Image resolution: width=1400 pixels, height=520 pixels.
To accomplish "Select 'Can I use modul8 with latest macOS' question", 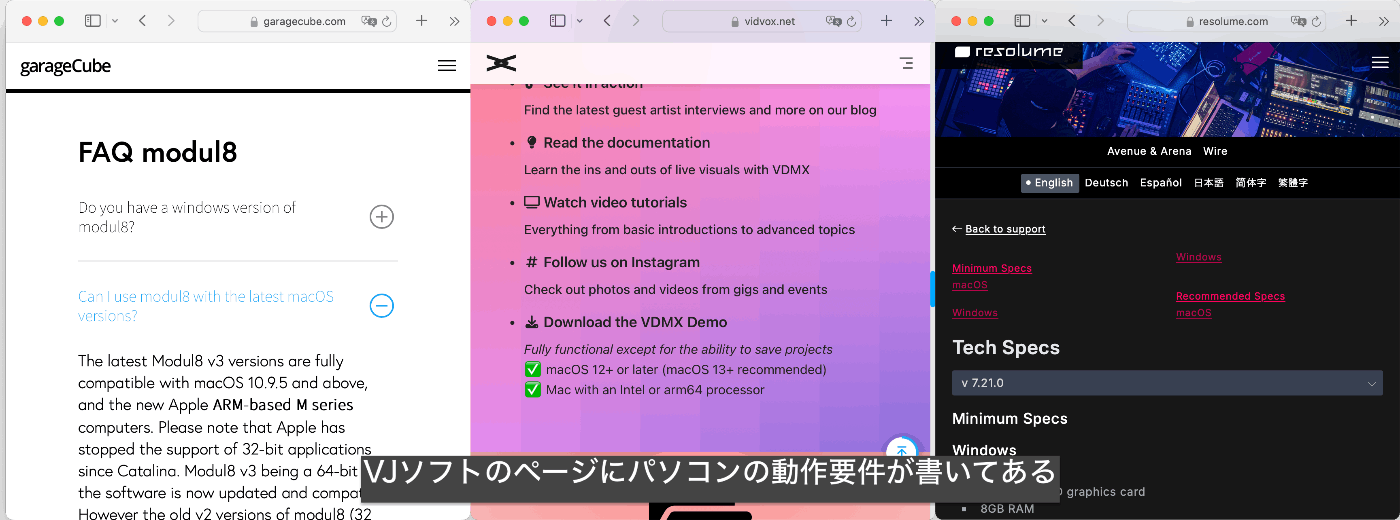I will click(206, 306).
